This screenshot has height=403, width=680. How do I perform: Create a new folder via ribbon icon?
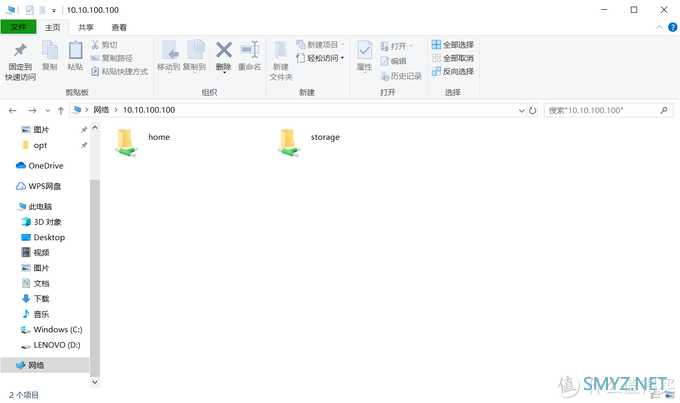tap(281, 50)
